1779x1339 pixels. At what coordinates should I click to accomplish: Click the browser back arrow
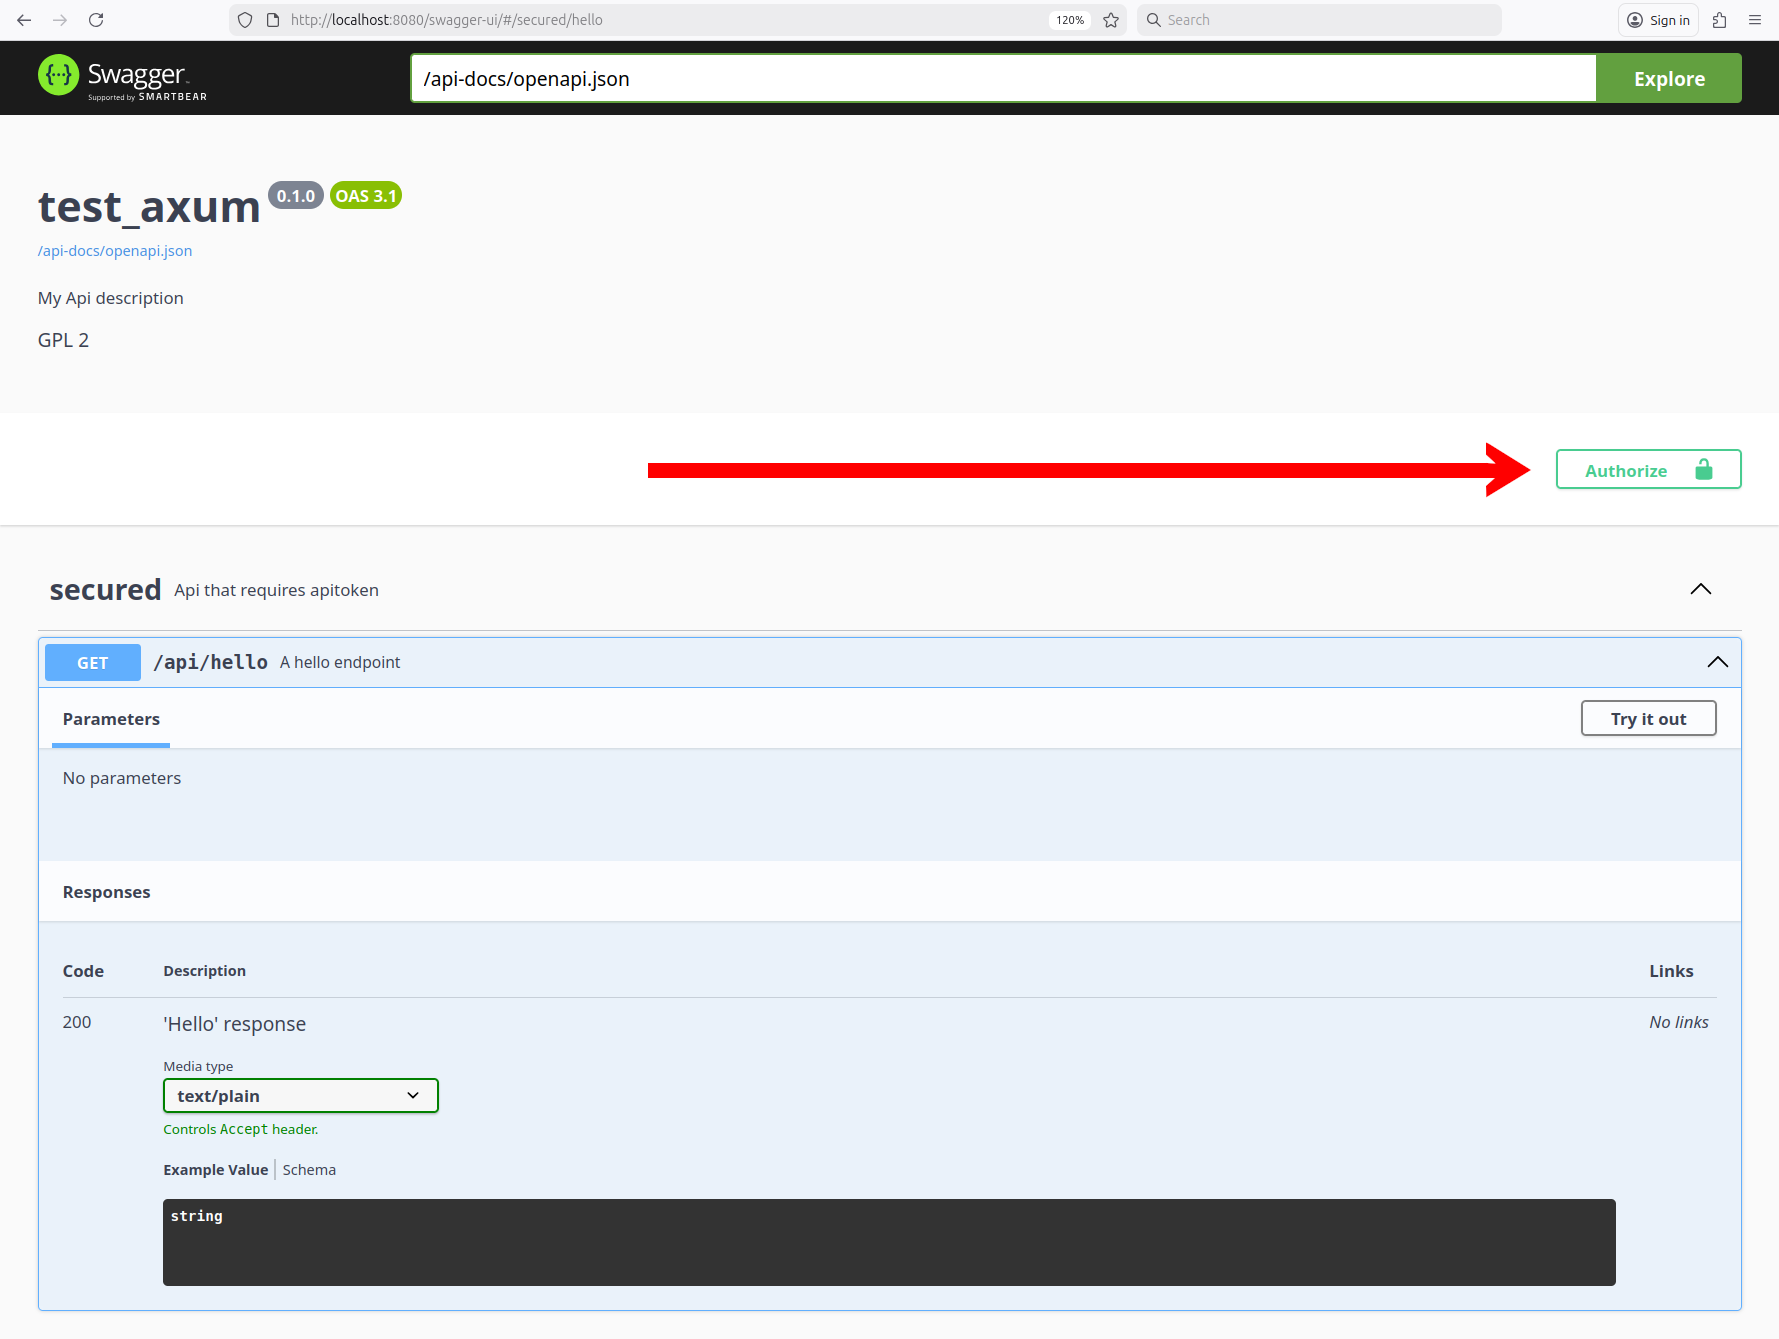[x=24, y=20]
